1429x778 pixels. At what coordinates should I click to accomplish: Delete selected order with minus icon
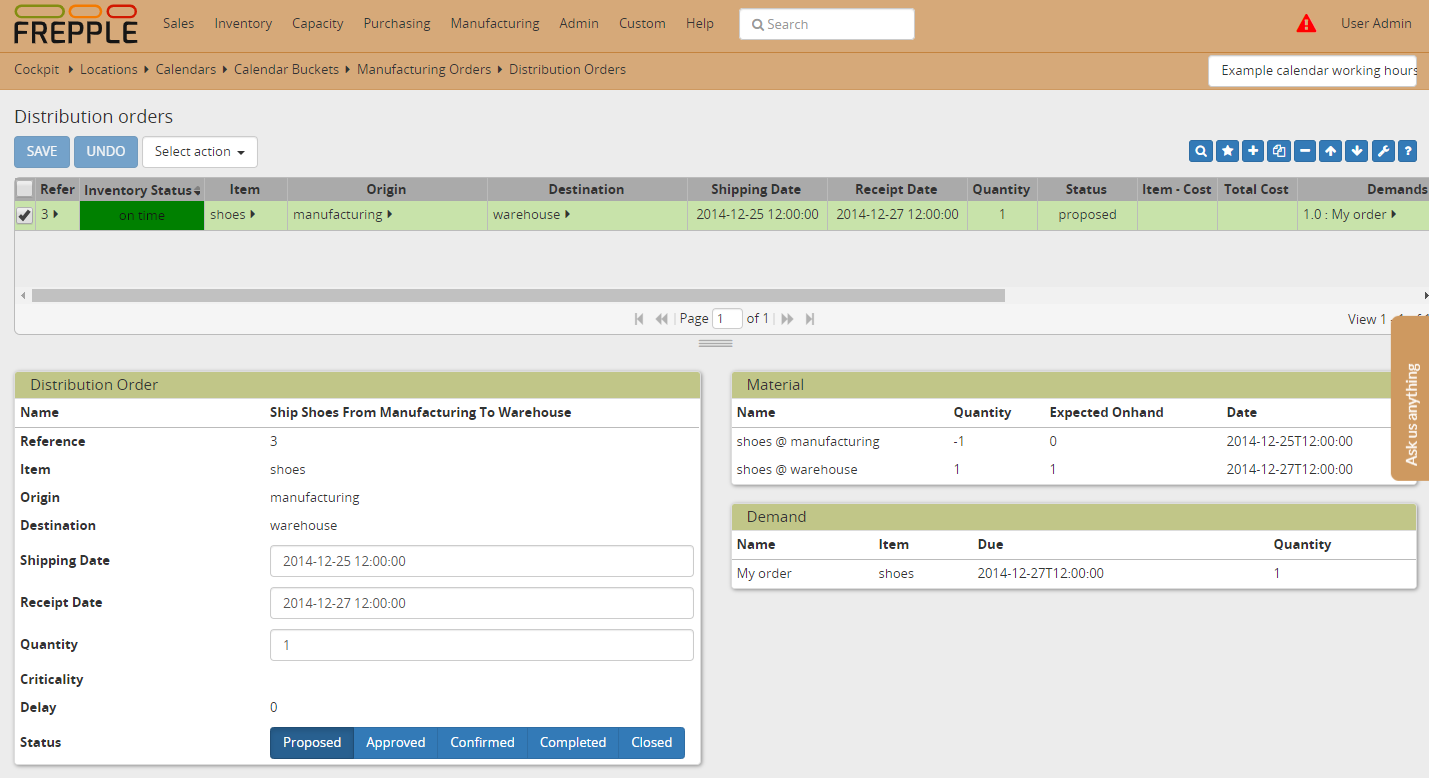(1305, 151)
